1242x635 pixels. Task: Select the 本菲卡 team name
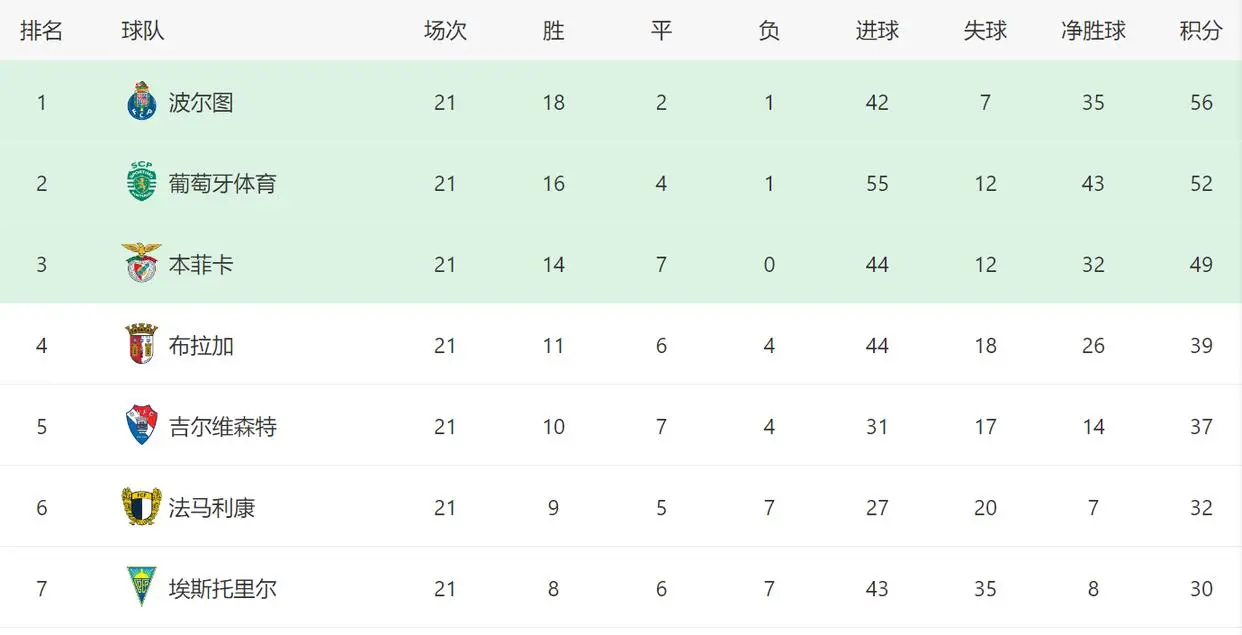(201, 264)
